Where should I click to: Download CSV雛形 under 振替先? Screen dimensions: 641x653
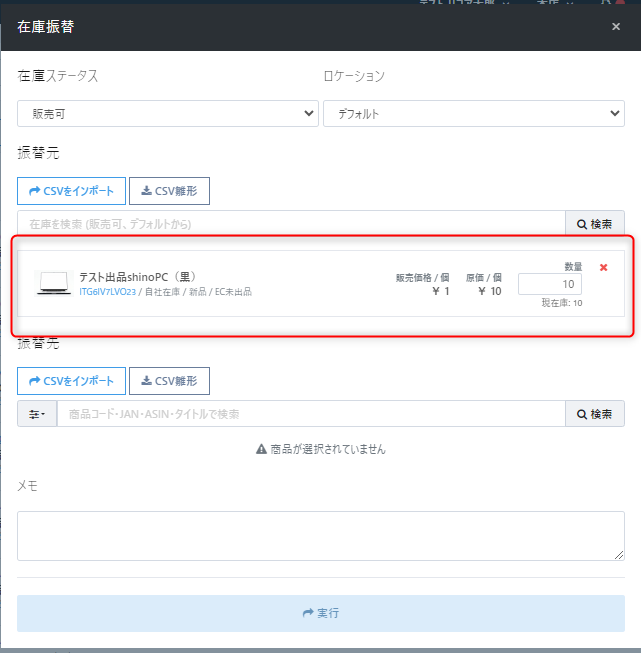click(x=169, y=380)
